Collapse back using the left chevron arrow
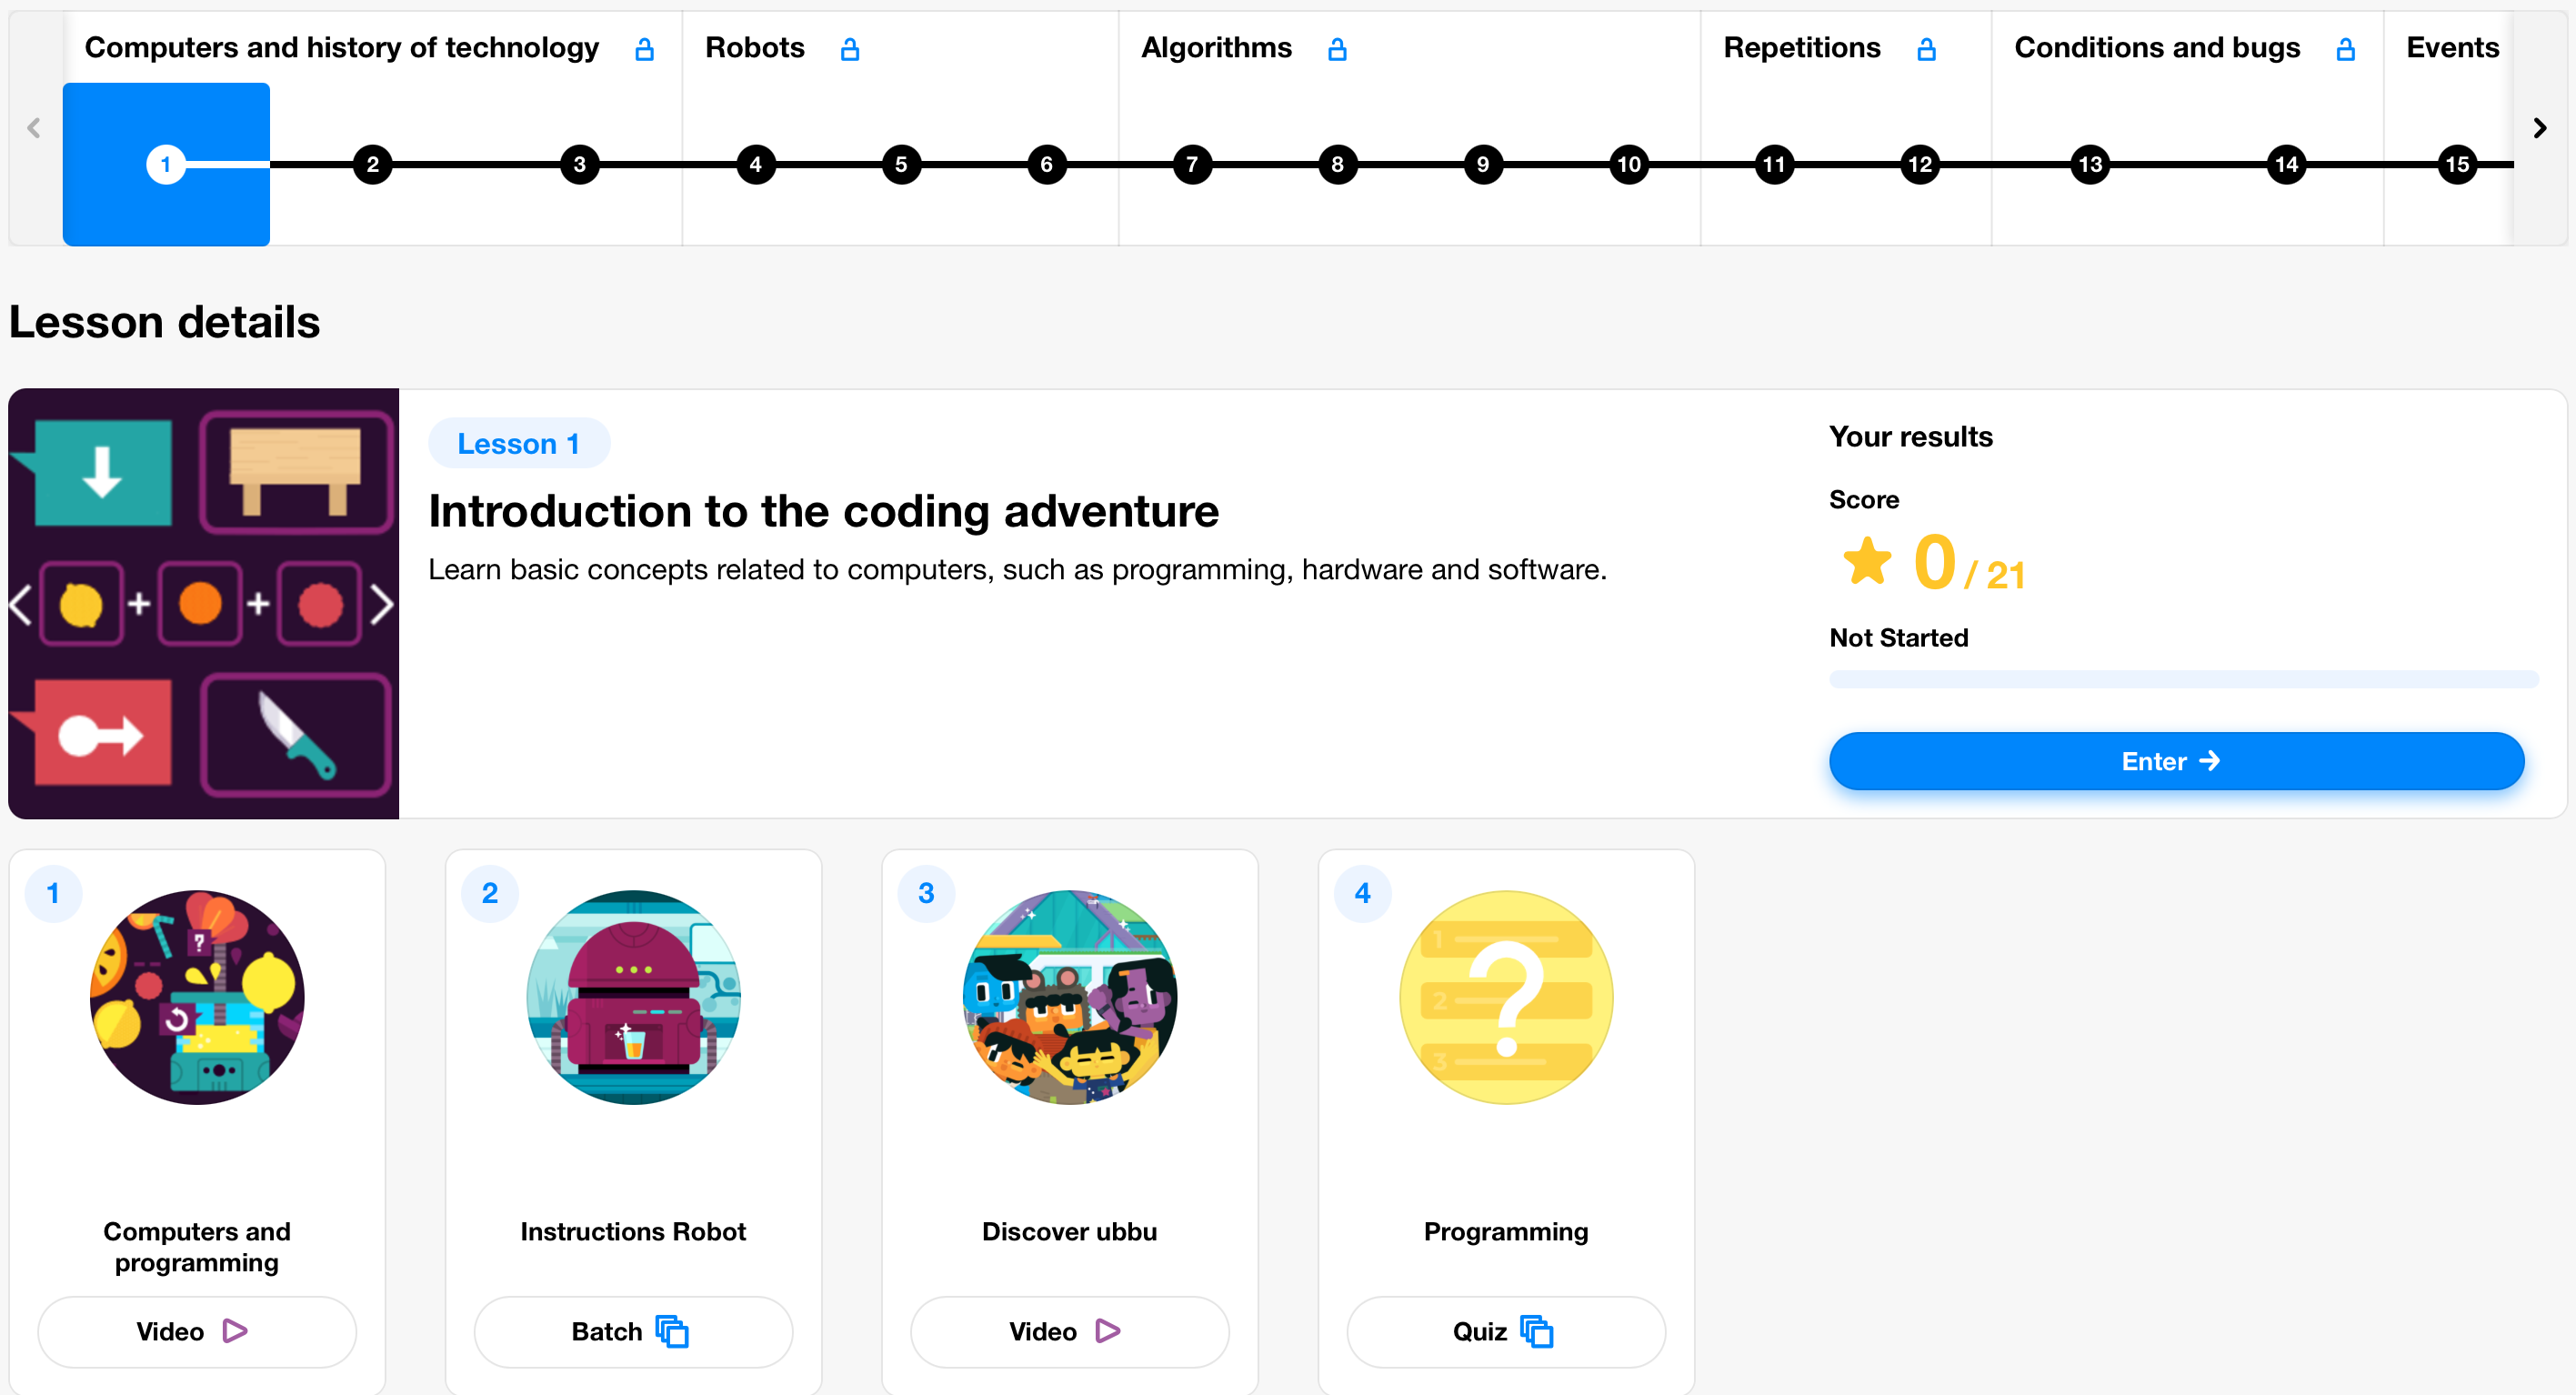The width and height of the screenshot is (2576, 1395). pyautogui.click(x=34, y=127)
